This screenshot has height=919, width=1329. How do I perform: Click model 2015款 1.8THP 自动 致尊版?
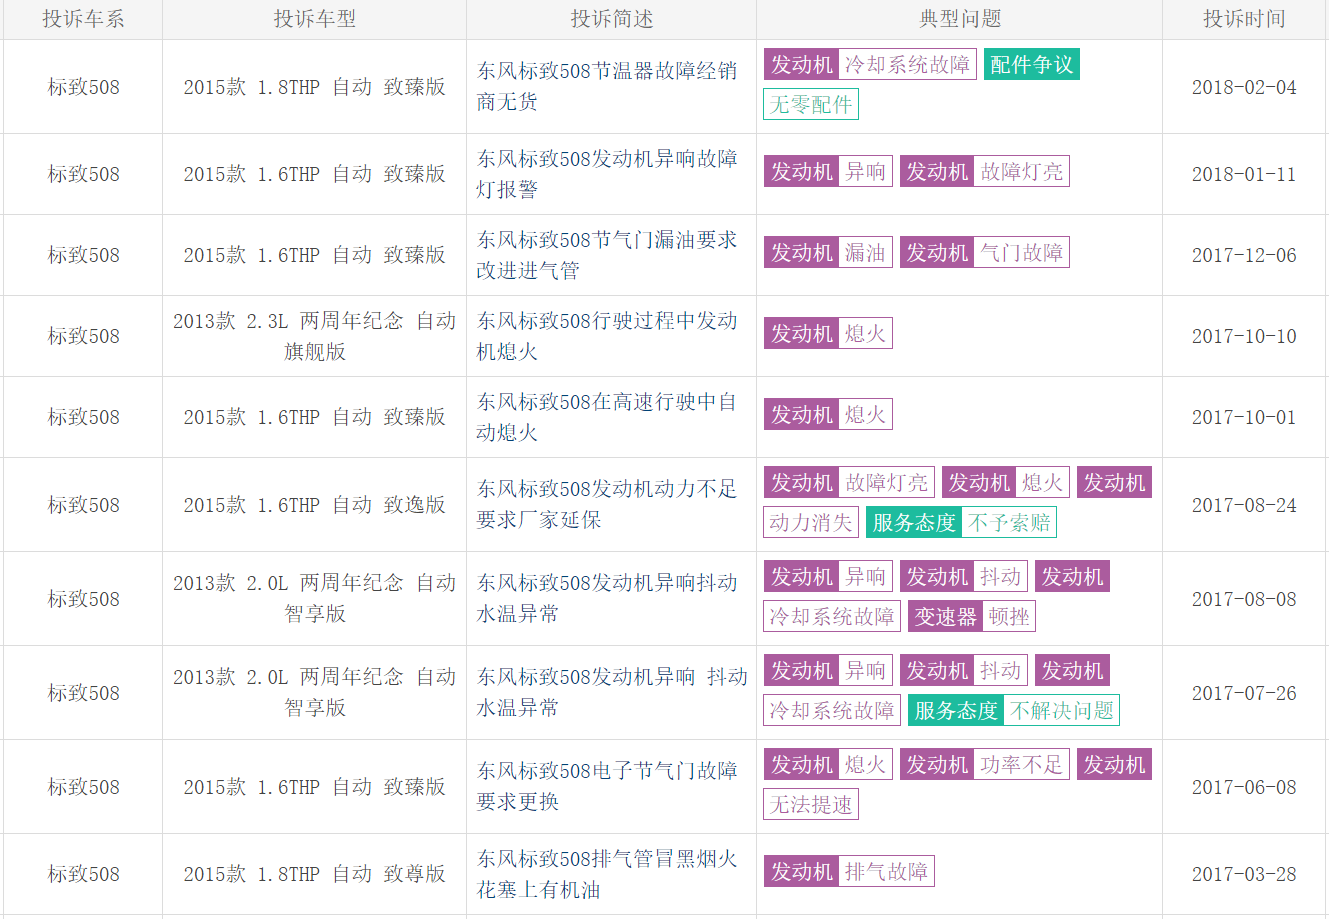click(x=314, y=874)
